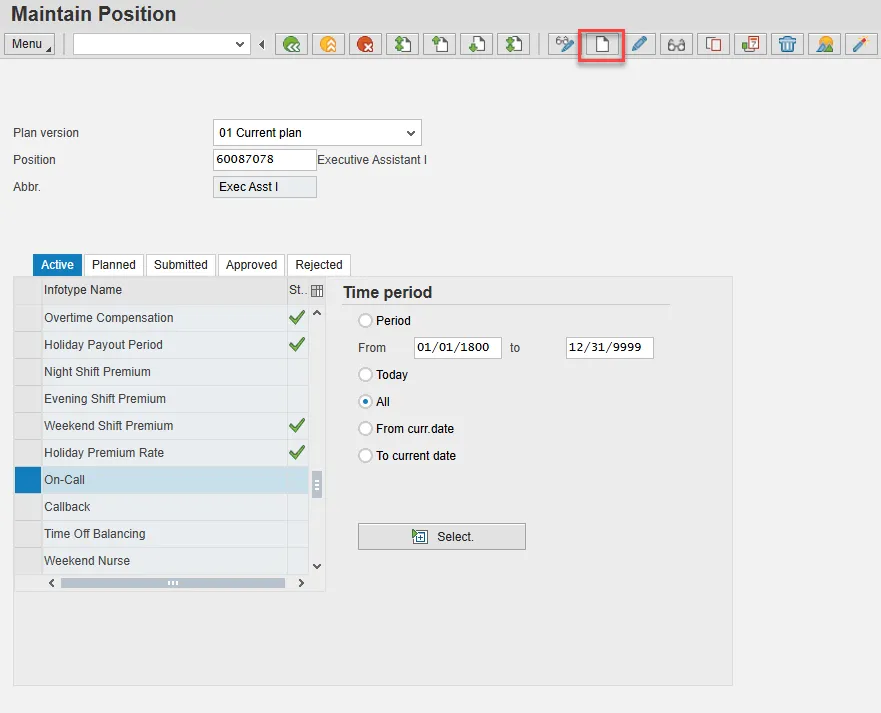The height and width of the screenshot is (713, 881).
Task: Select the From curr.date radio button
Action: click(x=365, y=428)
